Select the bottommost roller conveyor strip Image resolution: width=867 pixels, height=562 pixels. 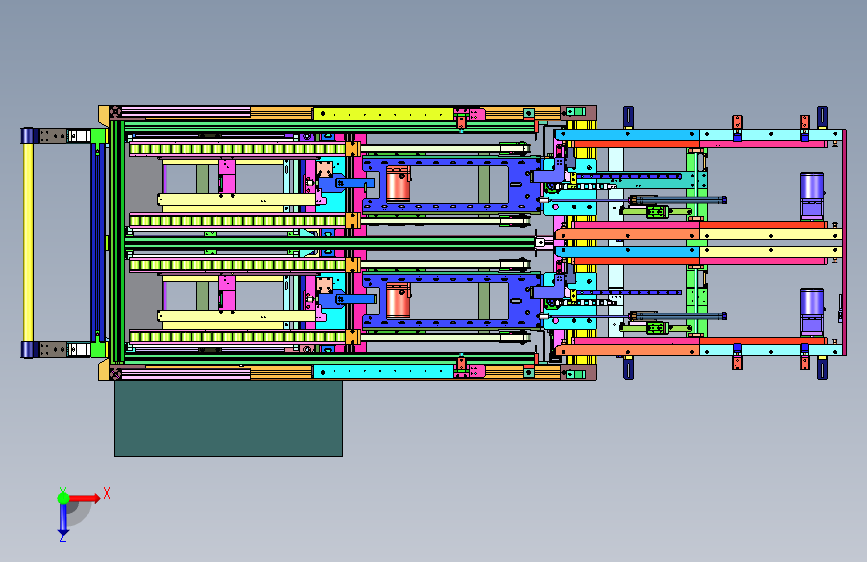(x=238, y=336)
